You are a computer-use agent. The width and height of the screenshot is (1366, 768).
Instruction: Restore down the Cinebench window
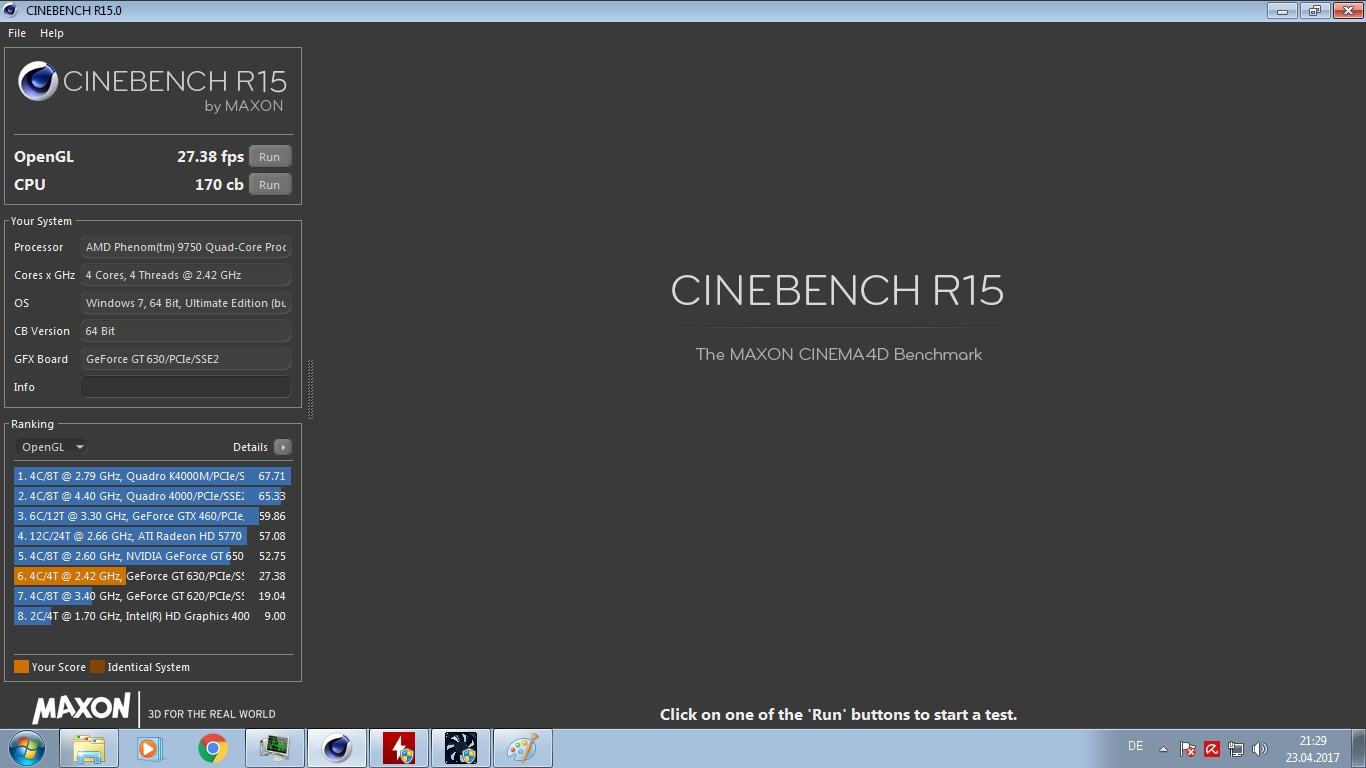tap(1313, 10)
